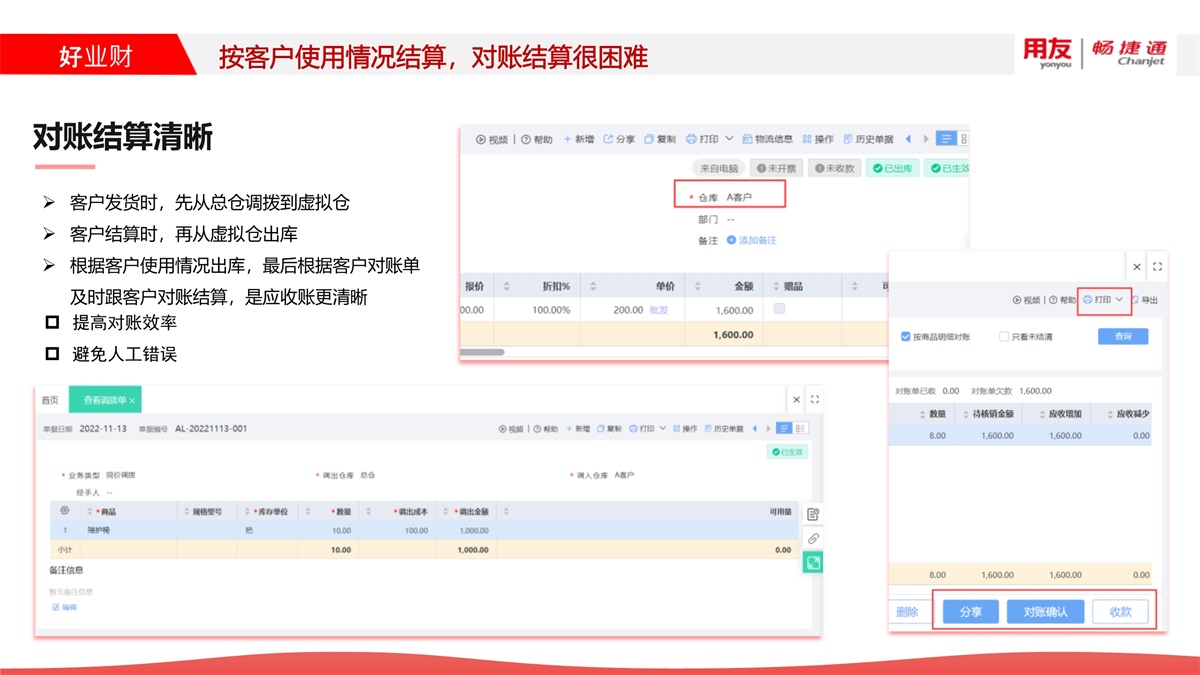Viewport: 1200px width, 675px height.
Task: Click the 复制 copy icon in sales toolbar
Action: coord(649,139)
